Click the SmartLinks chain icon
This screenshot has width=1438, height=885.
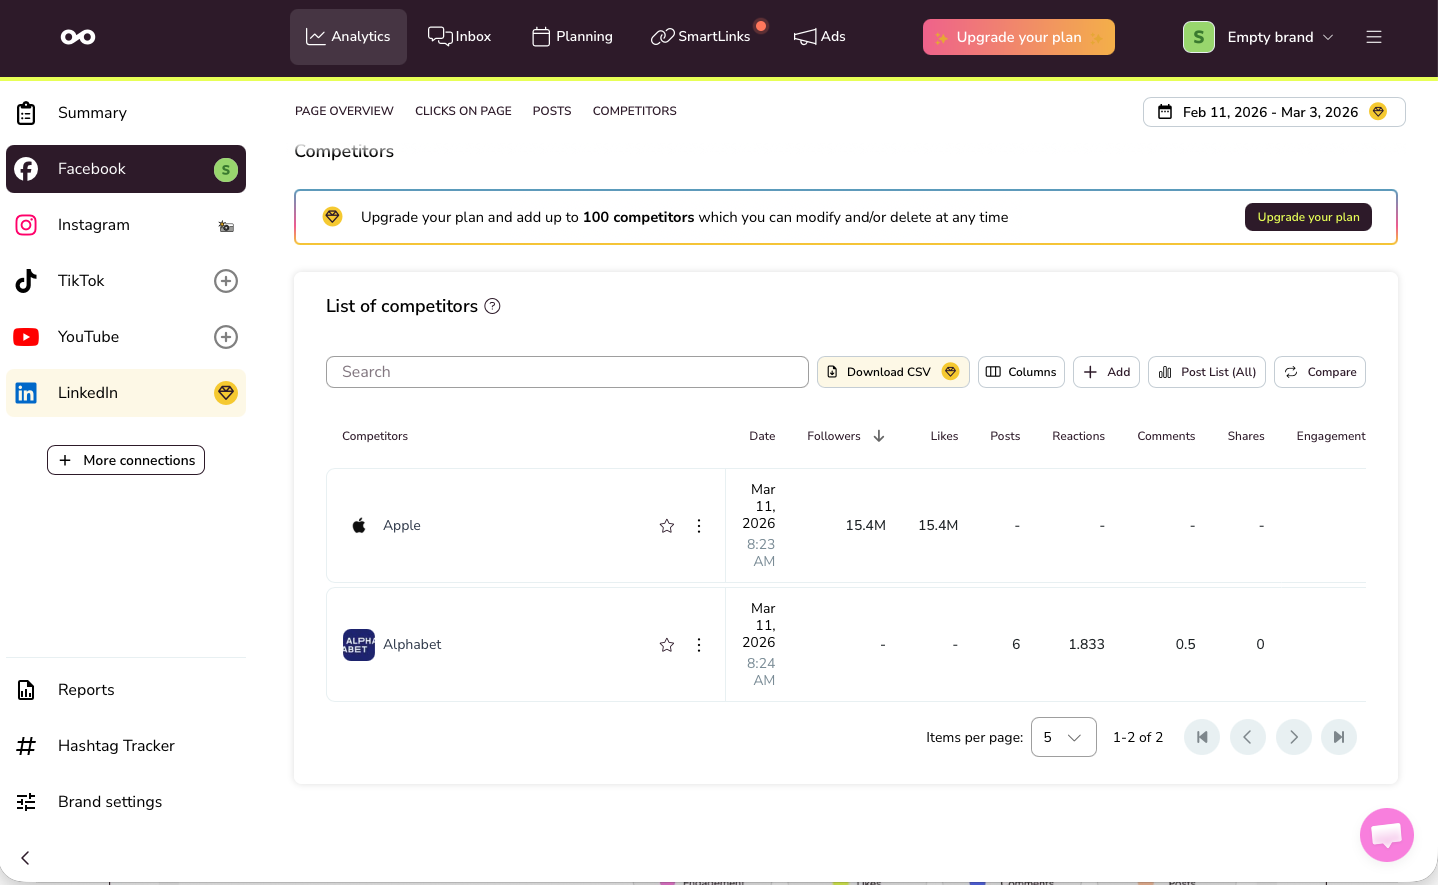662,36
